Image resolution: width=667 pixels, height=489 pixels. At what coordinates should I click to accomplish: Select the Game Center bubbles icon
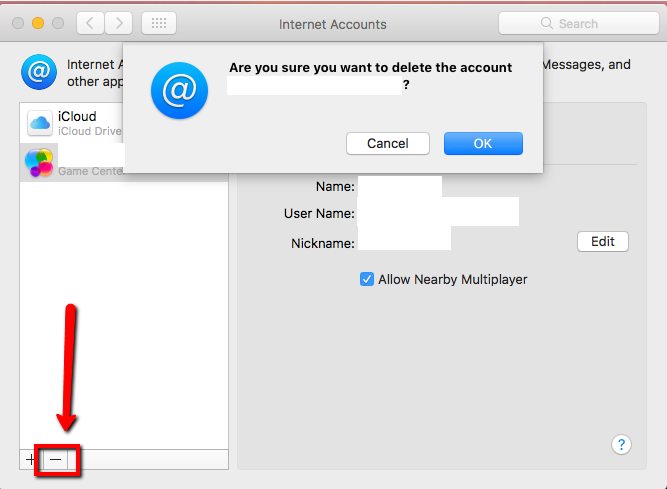pyautogui.click(x=39, y=162)
